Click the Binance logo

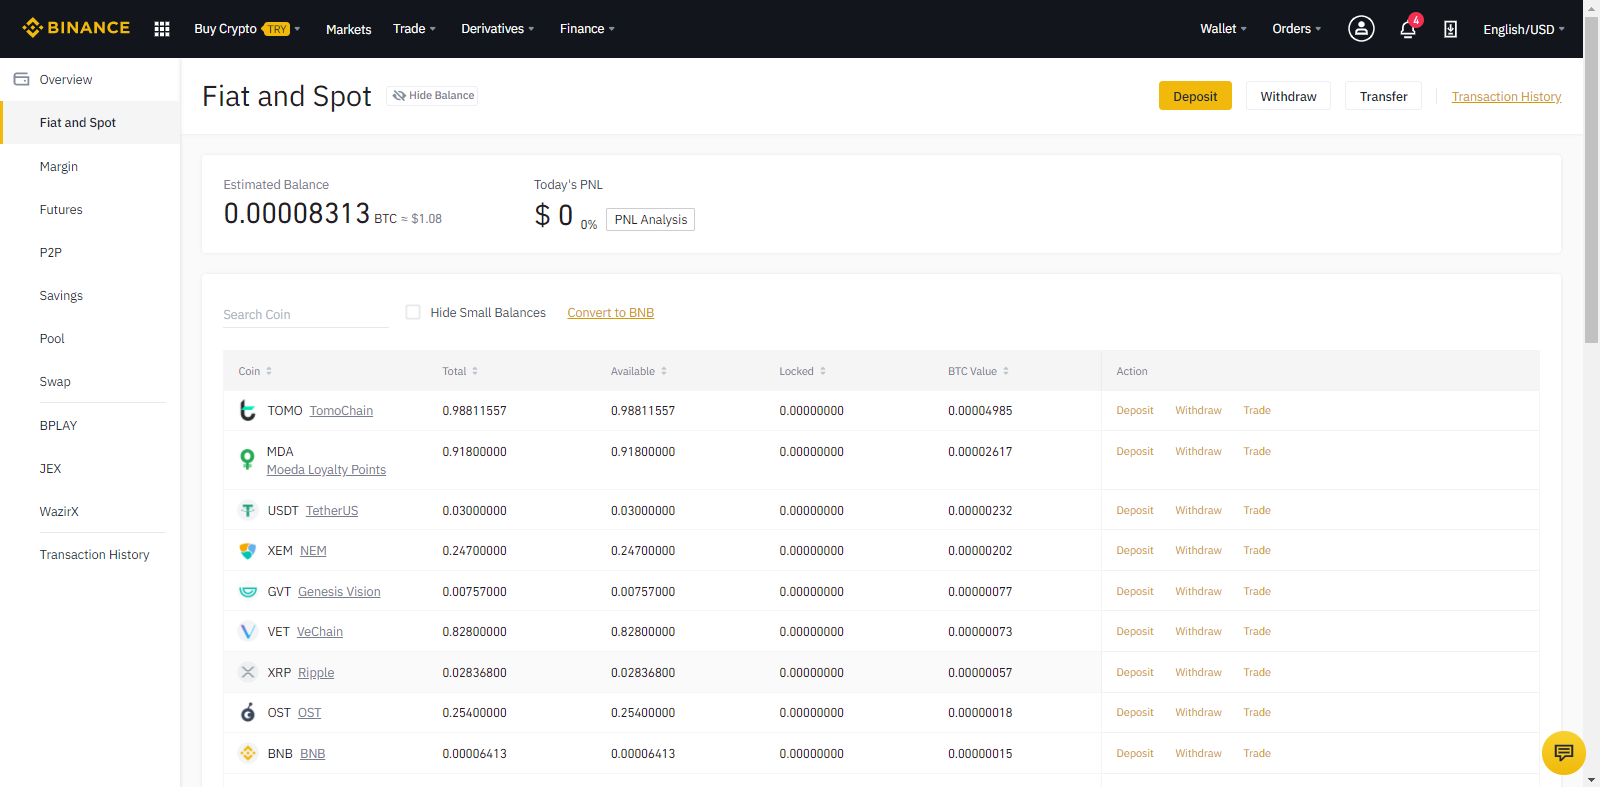[x=76, y=28]
